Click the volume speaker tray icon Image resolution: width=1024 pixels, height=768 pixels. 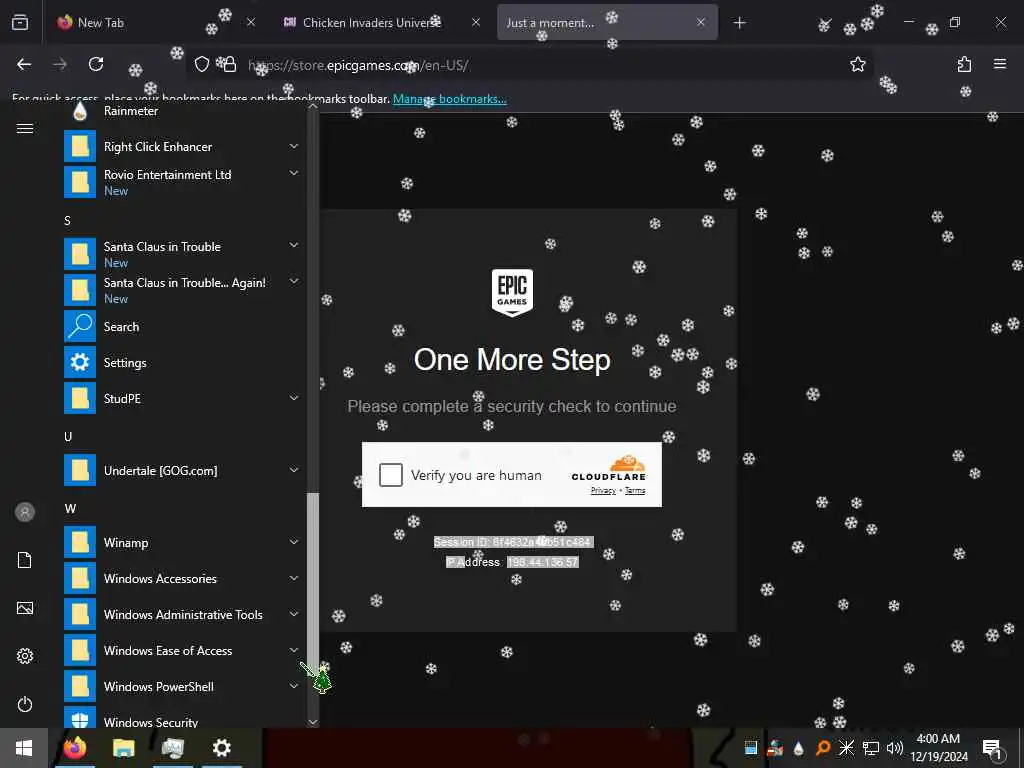click(894, 748)
